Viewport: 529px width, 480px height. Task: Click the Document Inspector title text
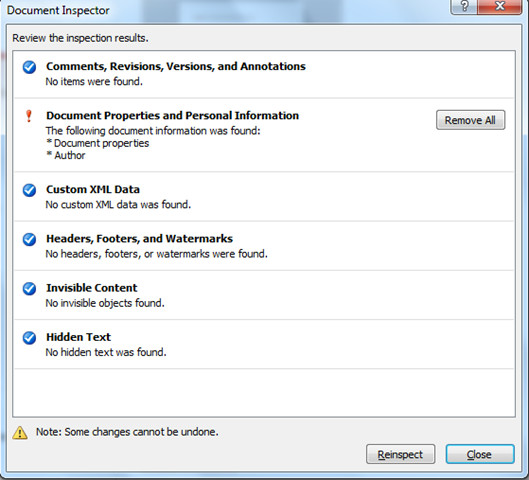(58, 10)
